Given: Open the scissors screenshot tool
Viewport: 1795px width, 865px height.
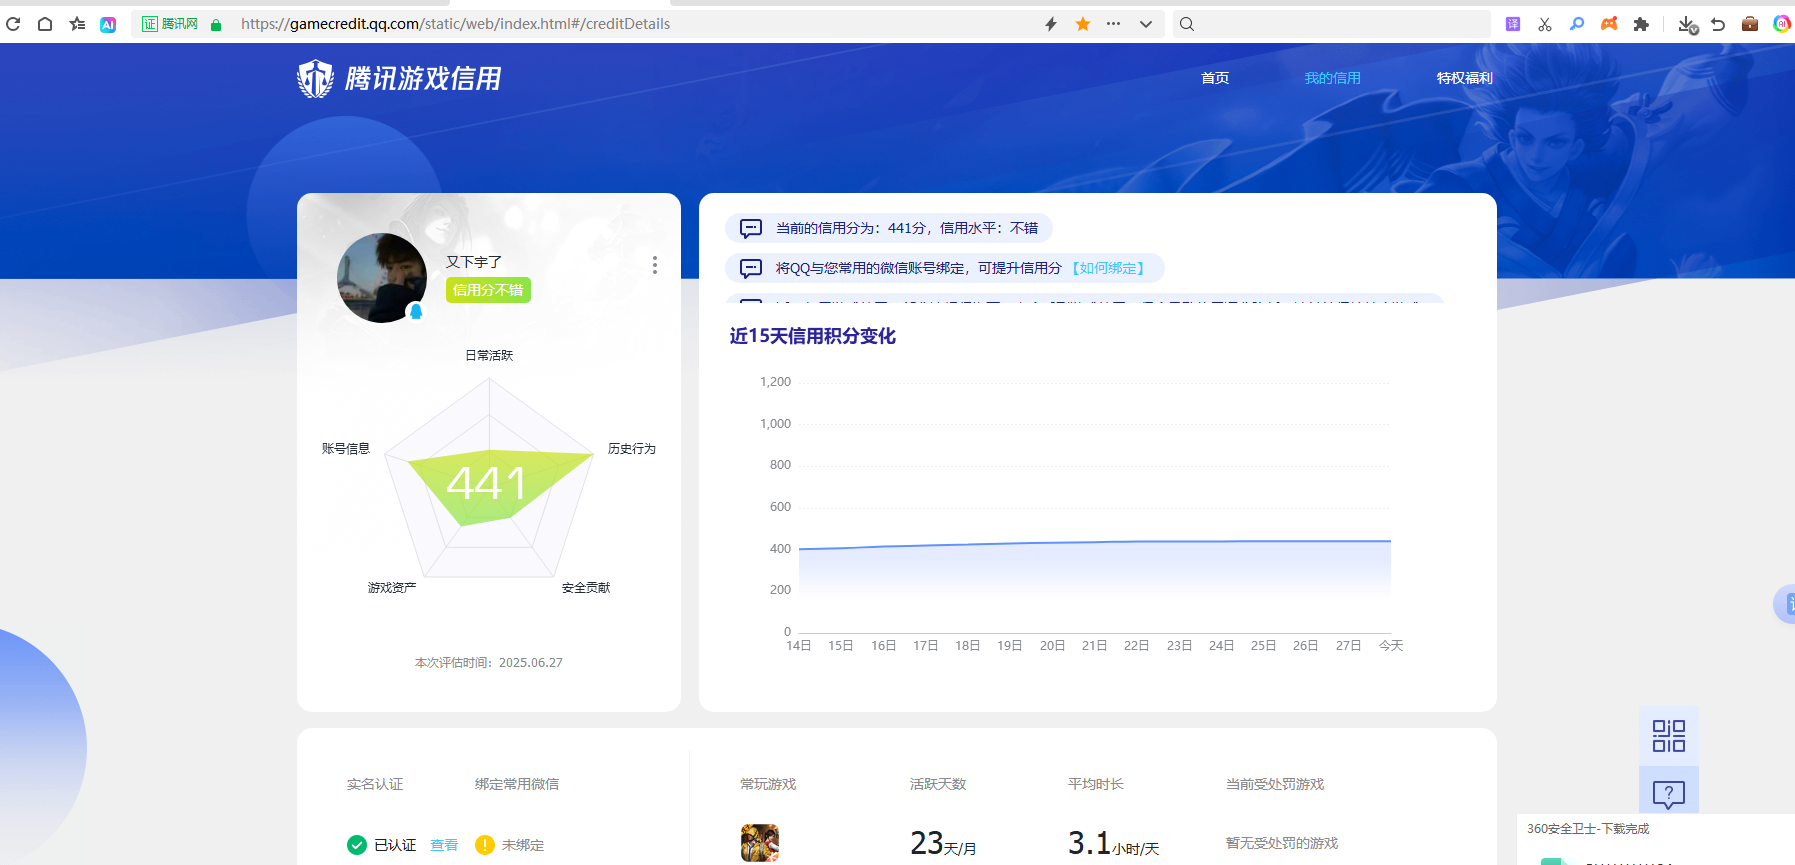Looking at the screenshot, I should click(1545, 24).
